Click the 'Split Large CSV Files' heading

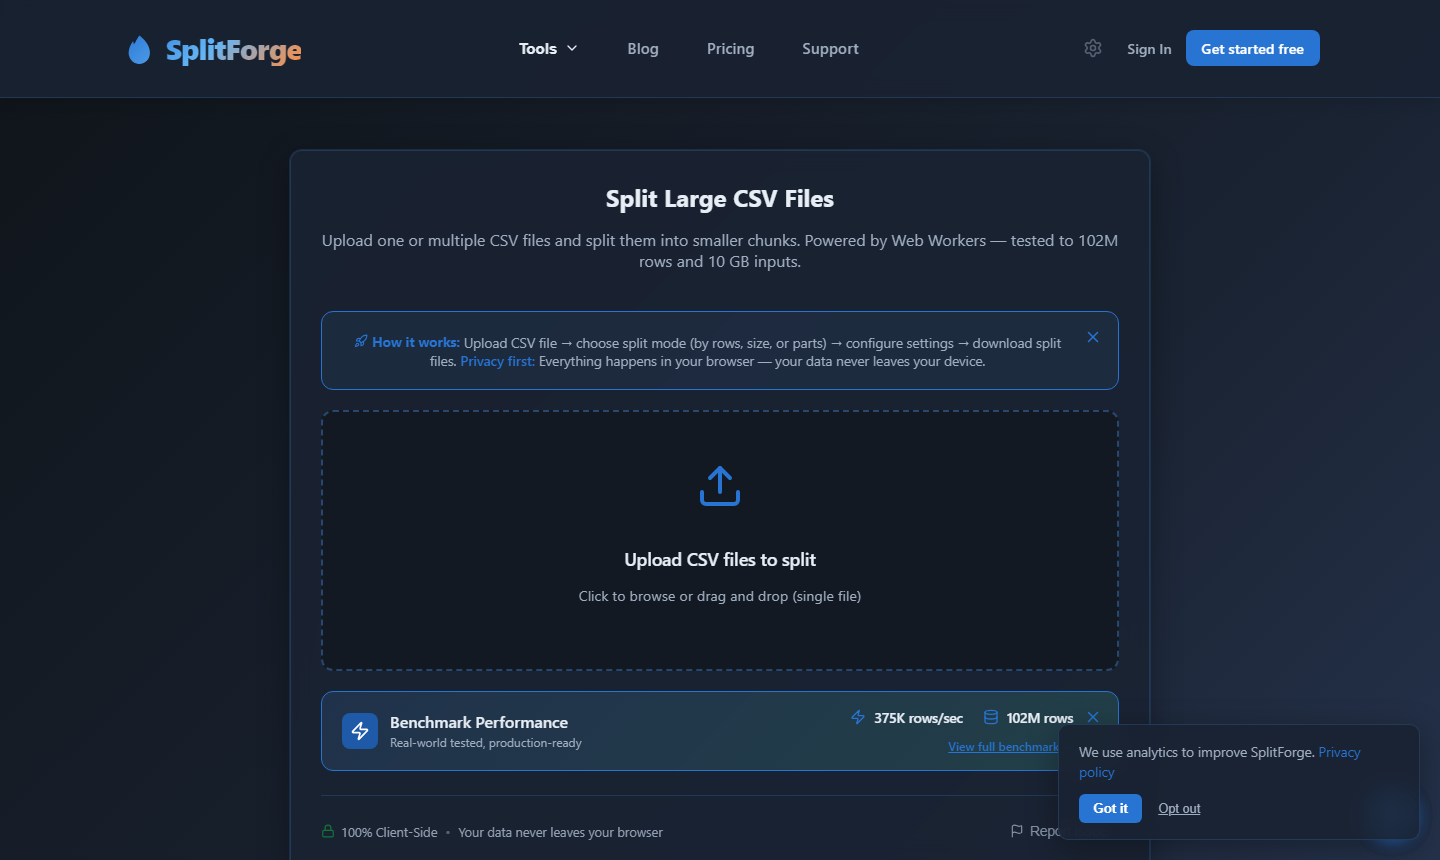[x=720, y=199]
